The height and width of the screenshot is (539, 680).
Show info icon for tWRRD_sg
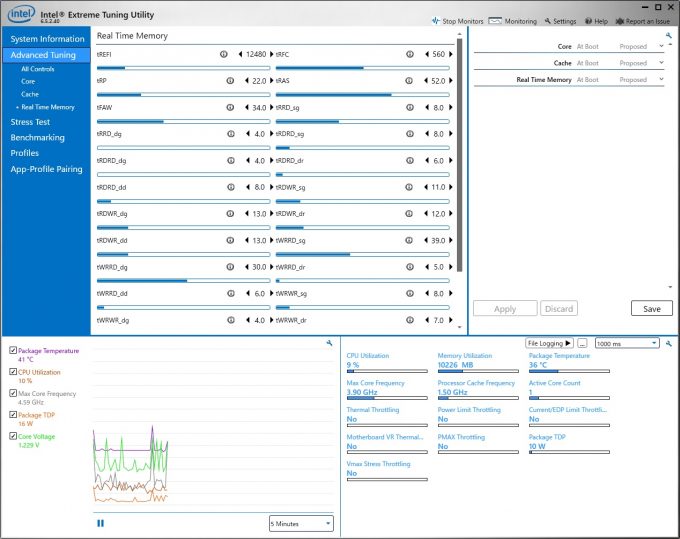click(409, 240)
